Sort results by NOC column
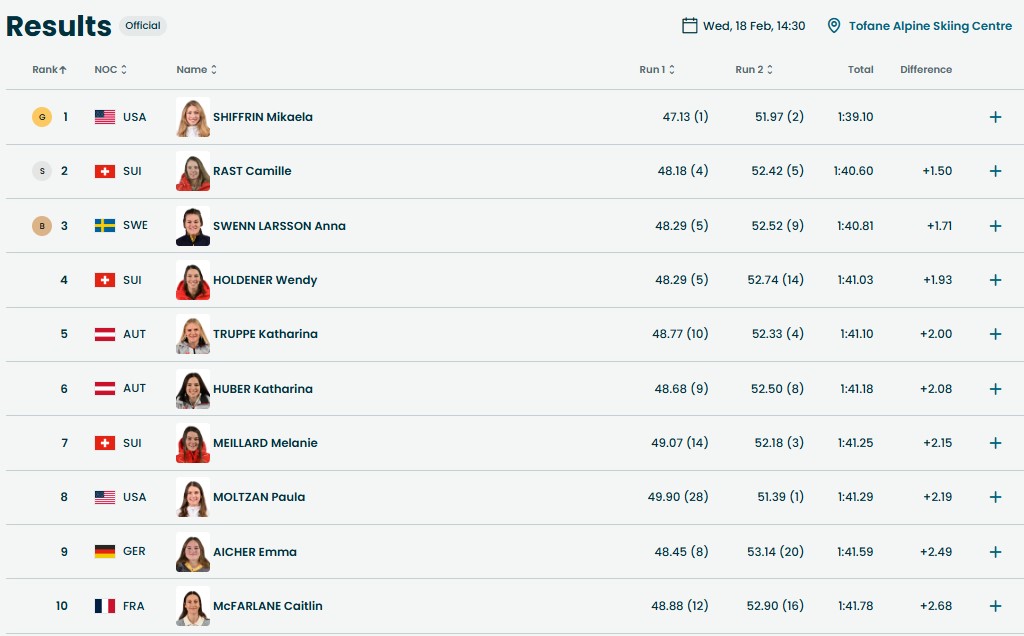This screenshot has width=1024, height=636. point(110,70)
